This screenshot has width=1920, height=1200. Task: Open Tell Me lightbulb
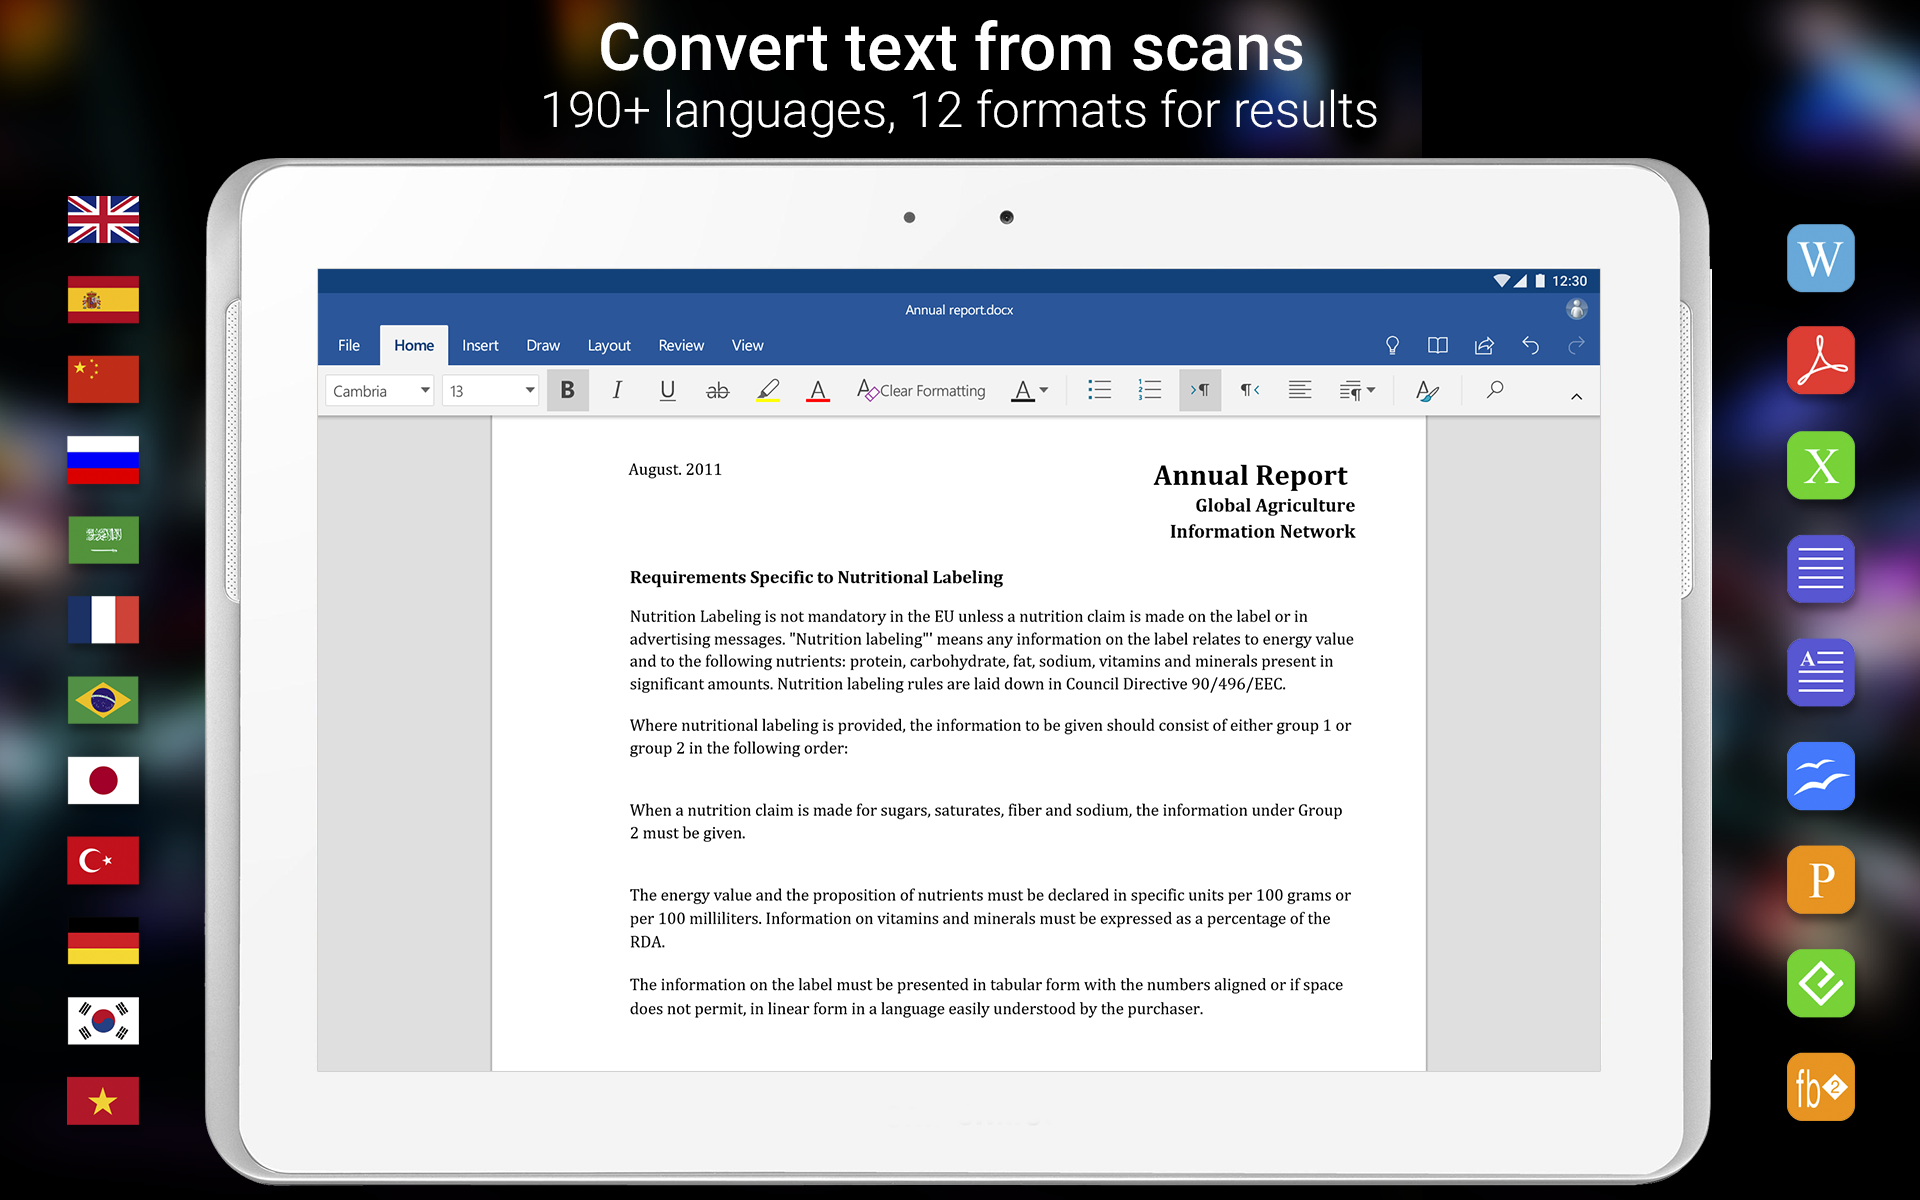(x=1392, y=345)
